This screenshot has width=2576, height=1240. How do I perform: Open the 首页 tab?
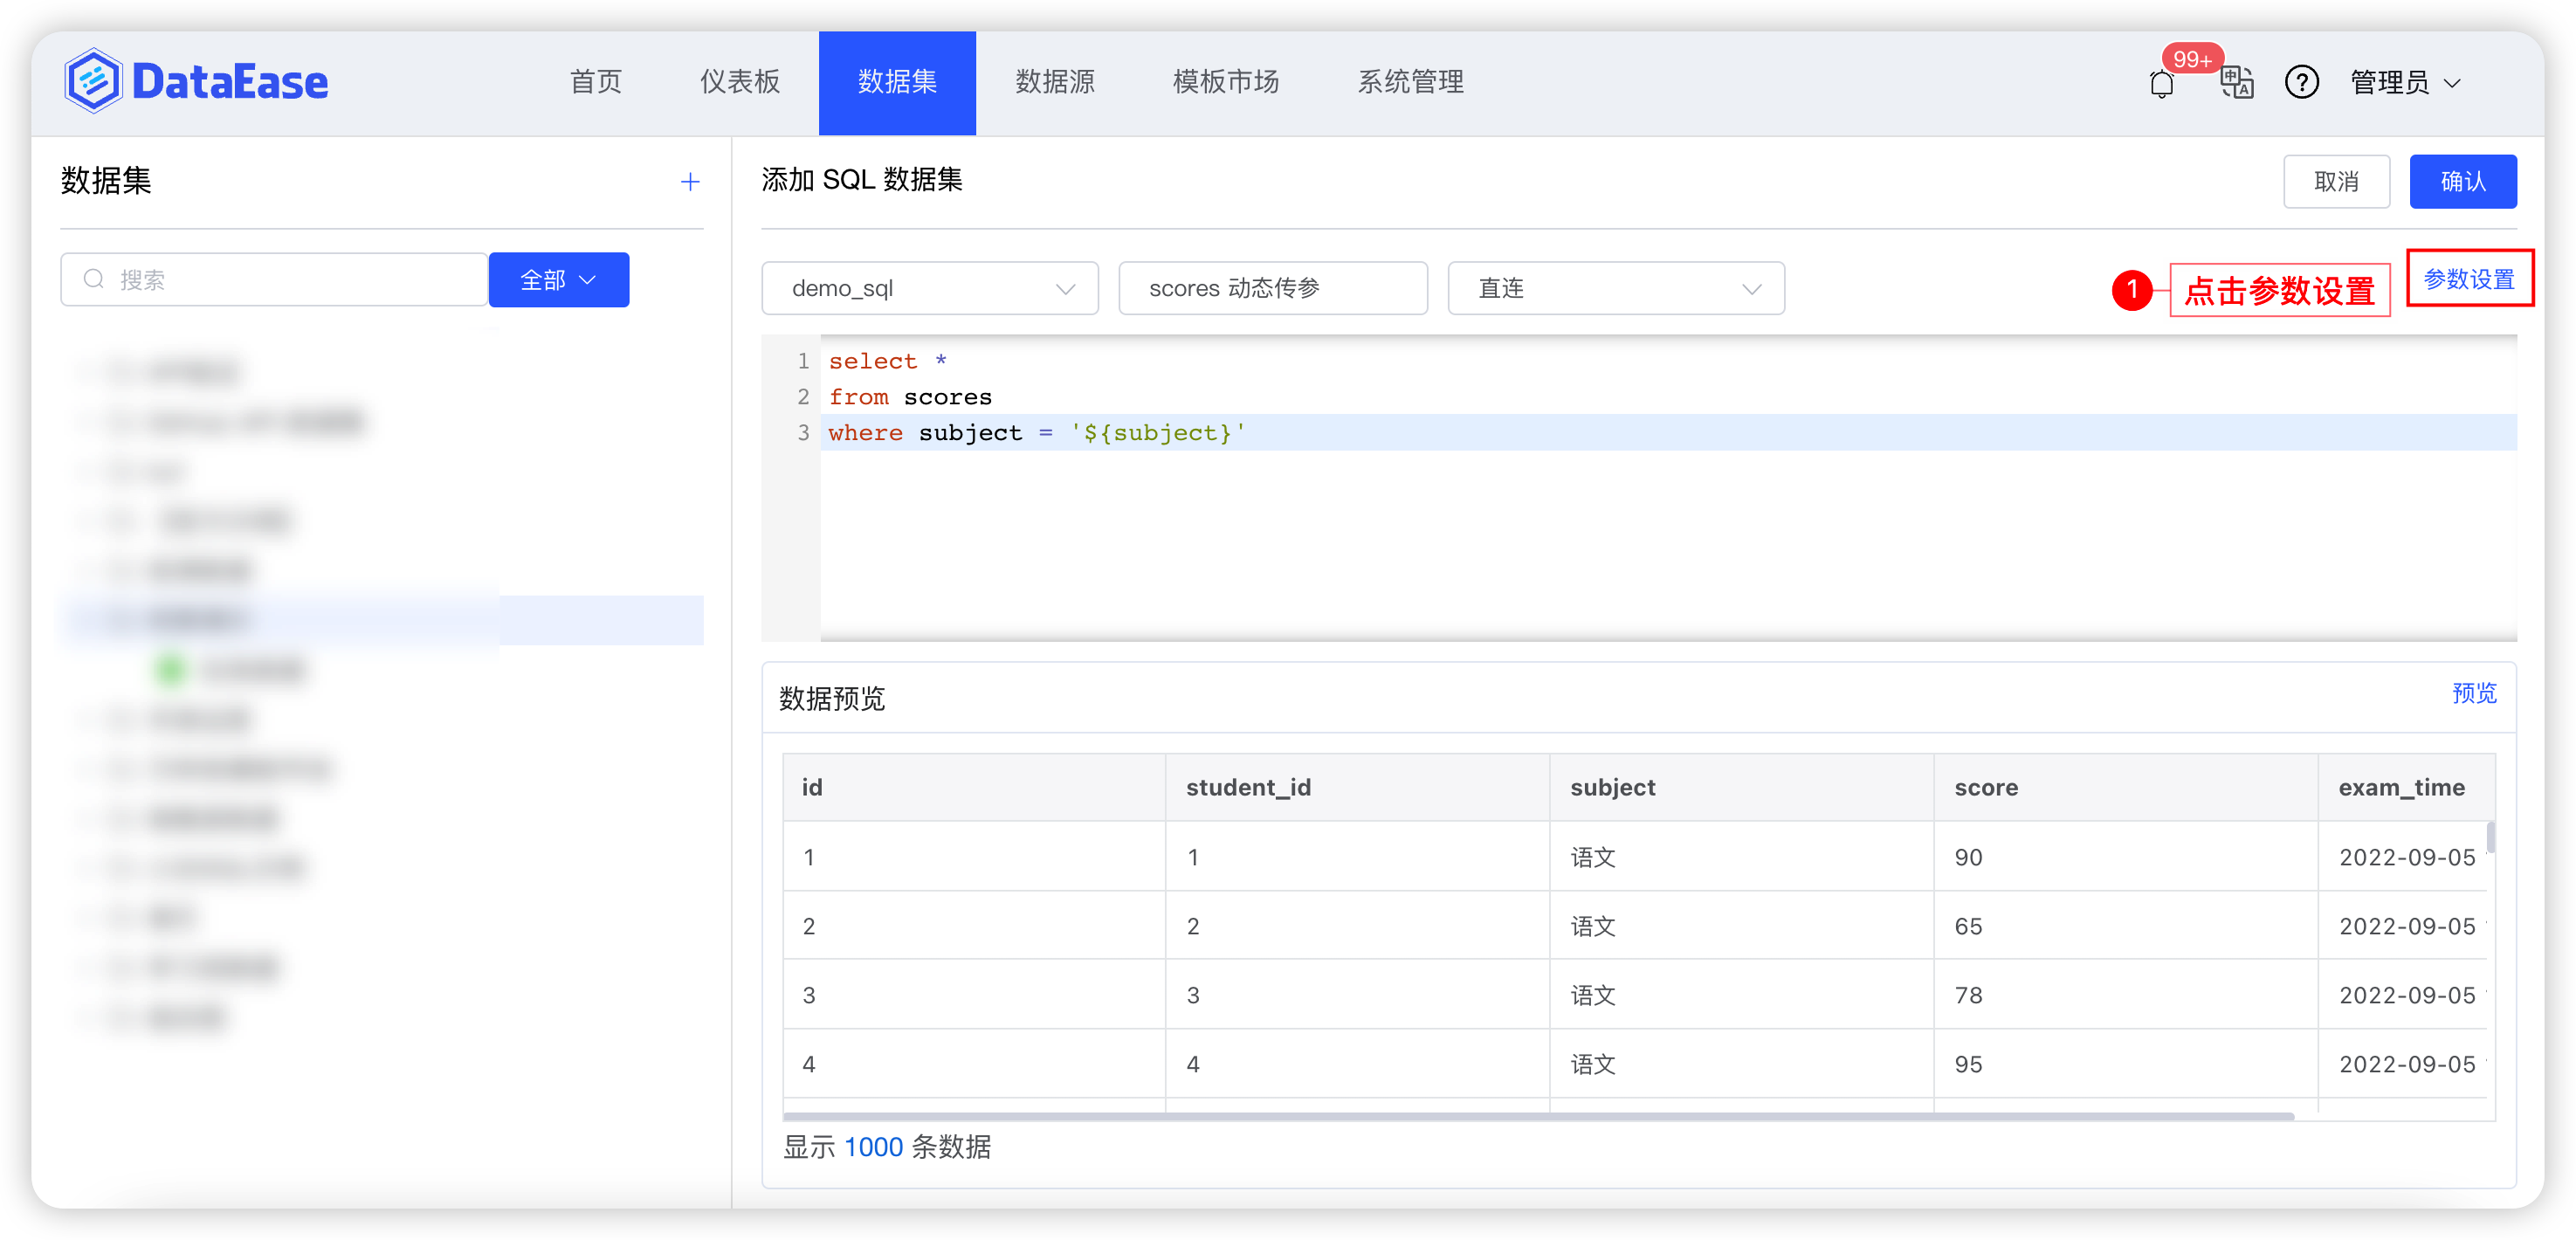click(x=596, y=82)
